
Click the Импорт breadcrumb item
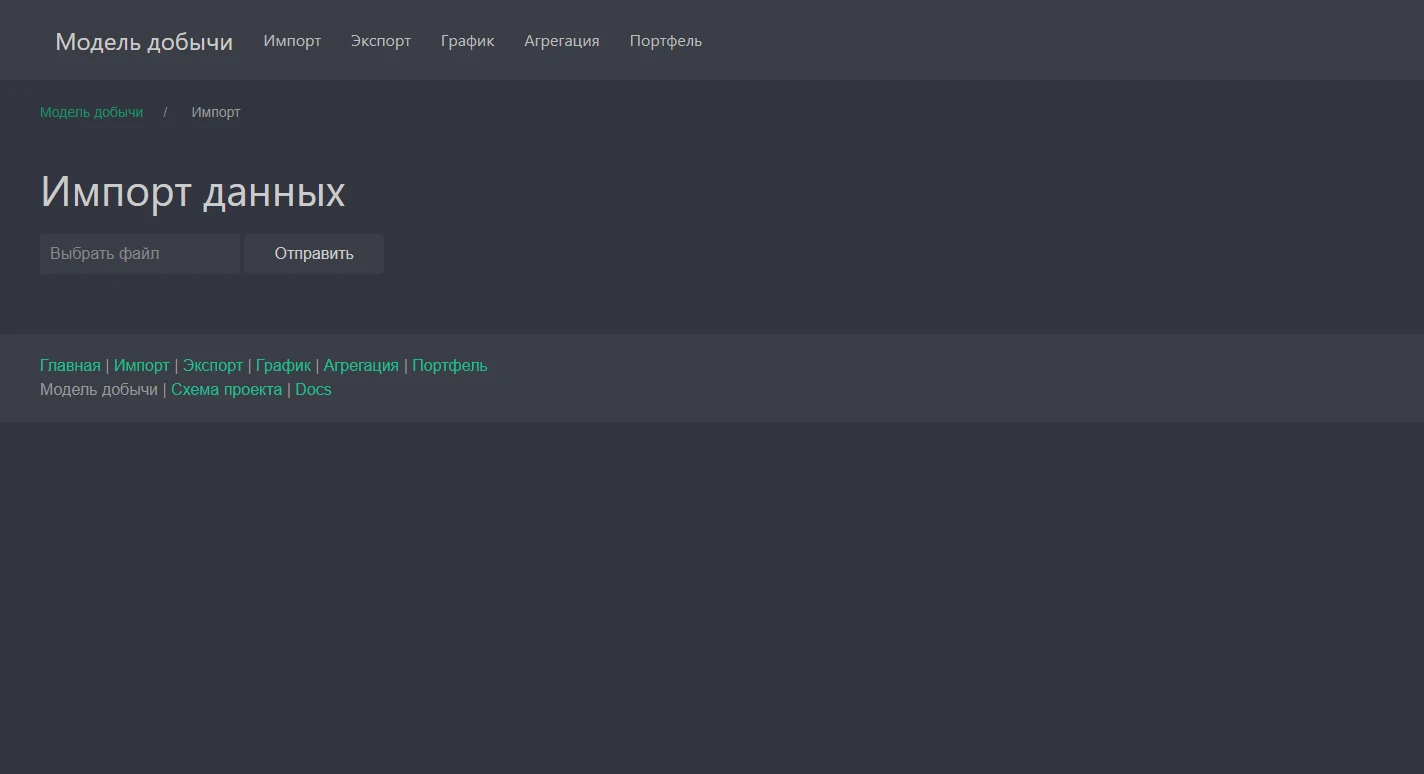216,112
